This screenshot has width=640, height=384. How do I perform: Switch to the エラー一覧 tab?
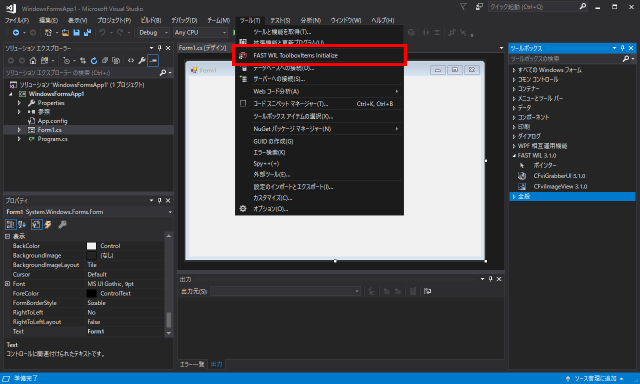pos(192,364)
